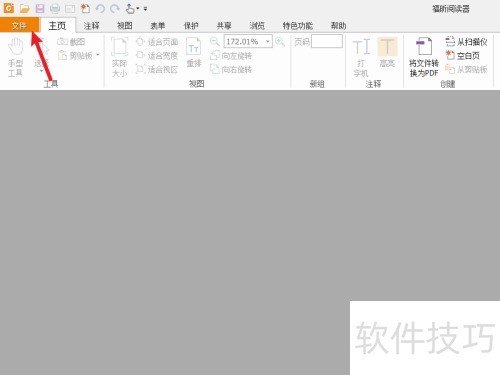
Task: Expand the 剪贴板 dropdown arrow
Action: 98,55
